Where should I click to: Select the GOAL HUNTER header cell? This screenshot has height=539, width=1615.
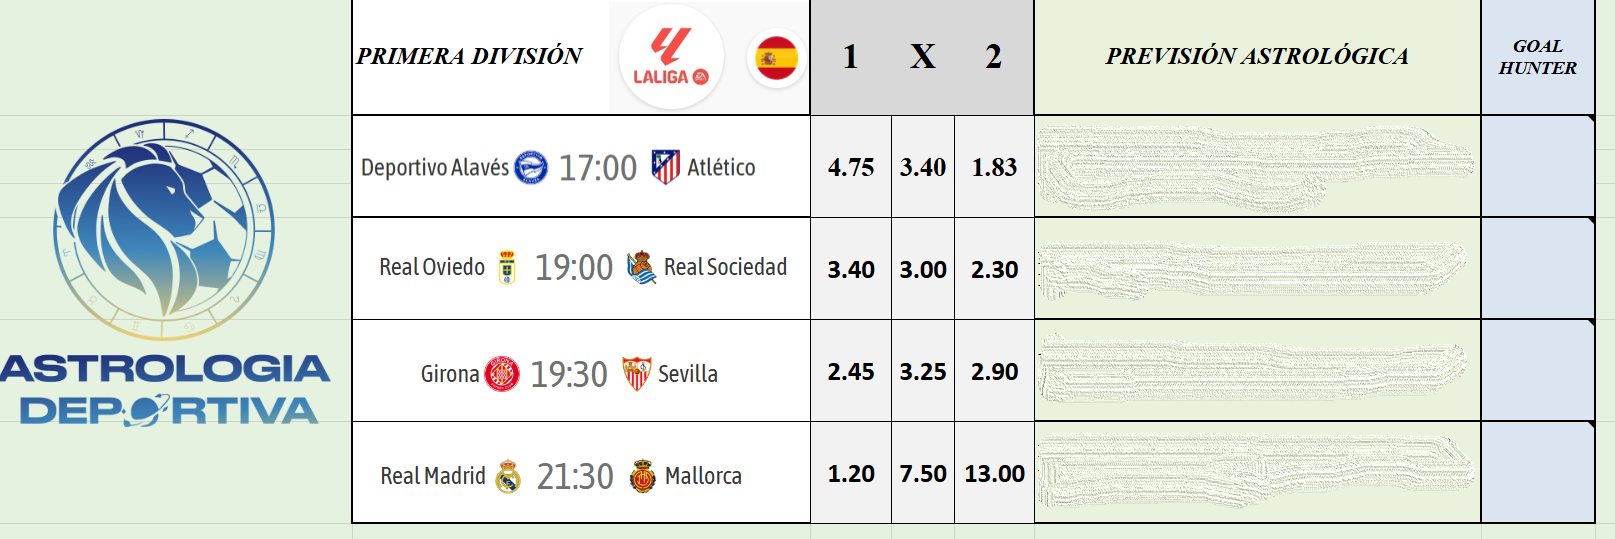pyautogui.click(x=1537, y=57)
